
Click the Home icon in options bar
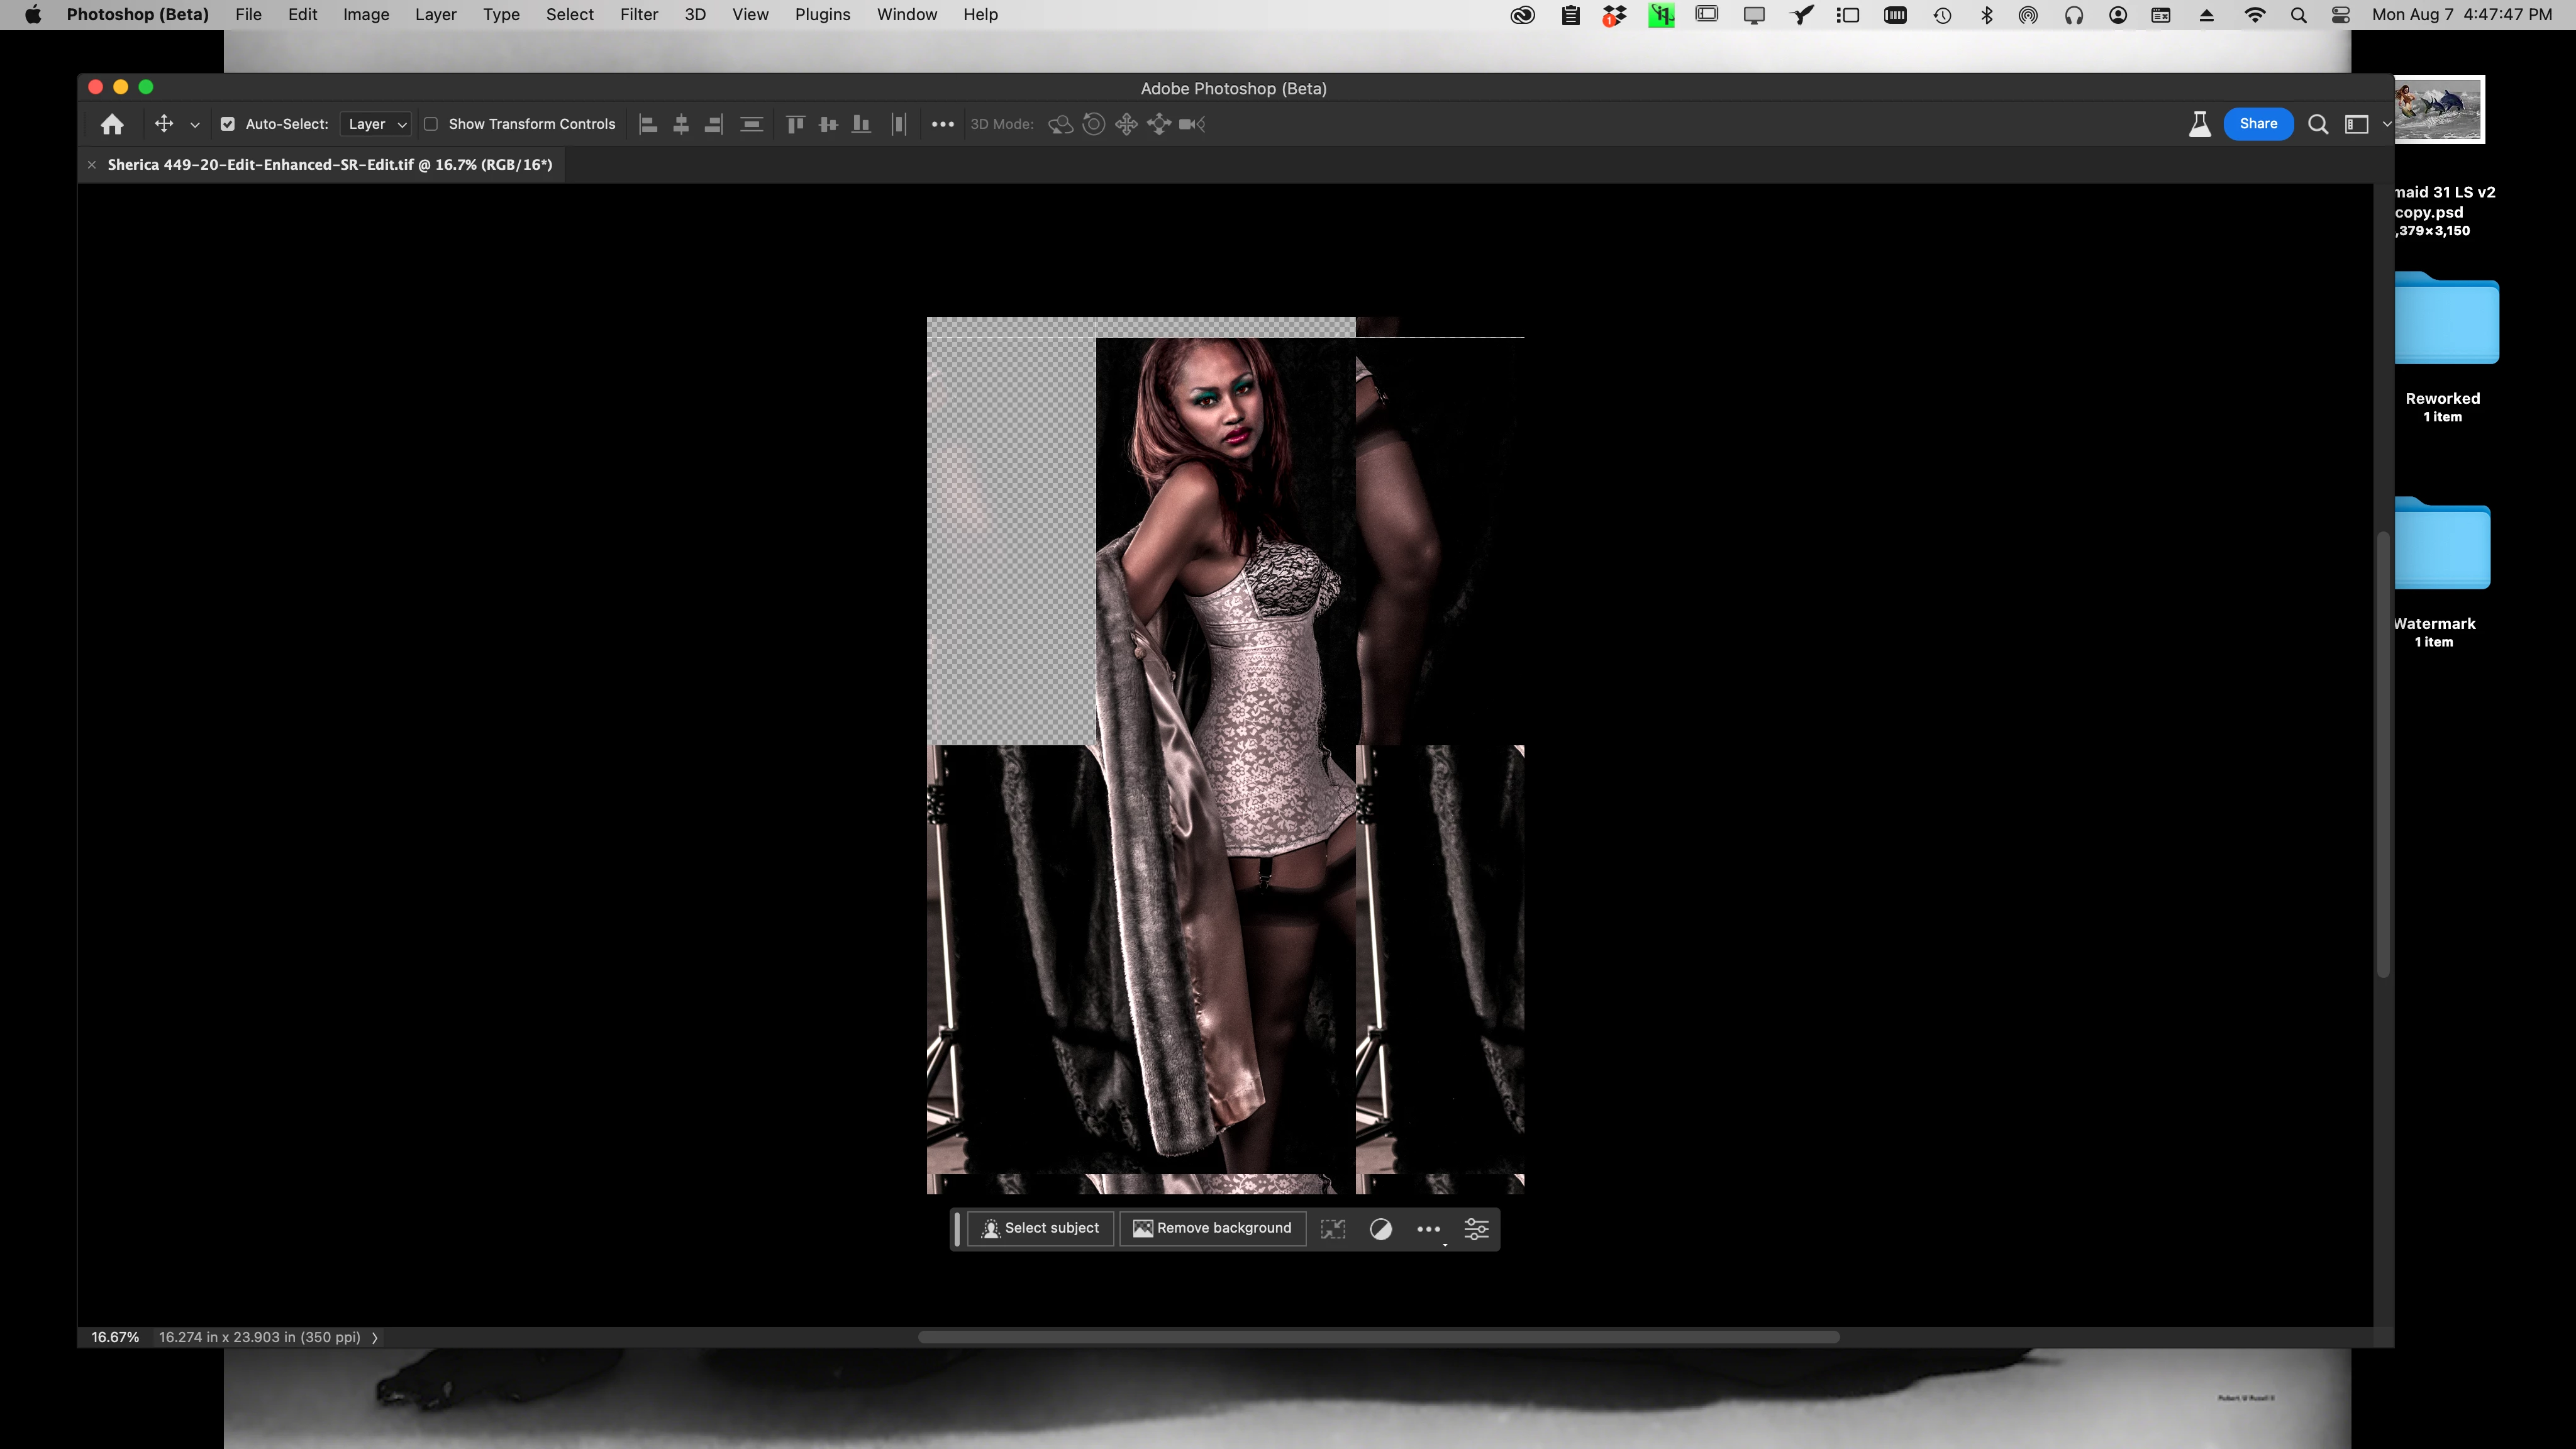[x=112, y=124]
